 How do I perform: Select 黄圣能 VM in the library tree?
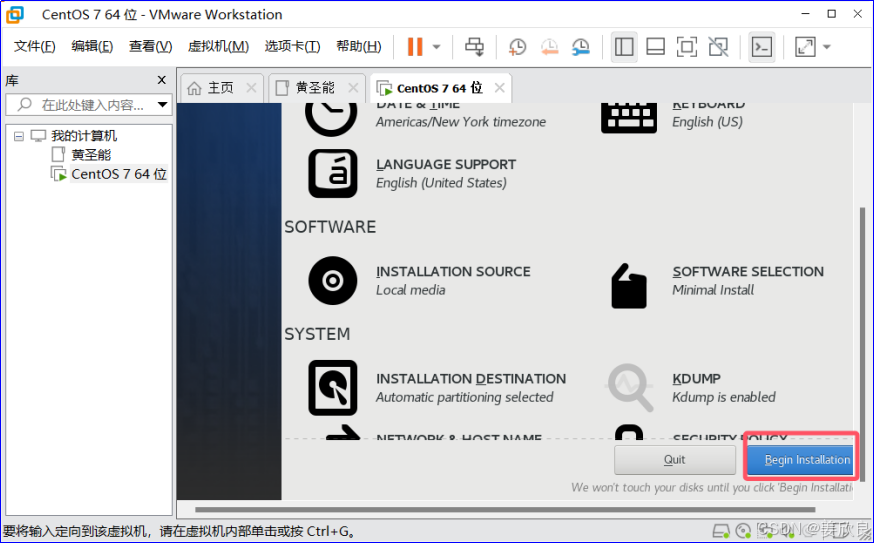[91, 155]
